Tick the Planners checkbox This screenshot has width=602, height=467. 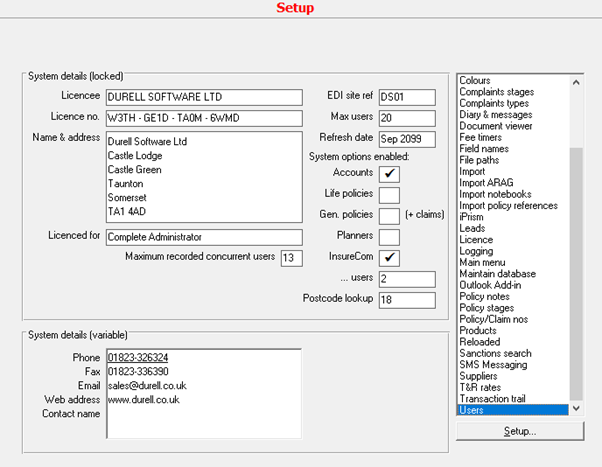(389, 237)
